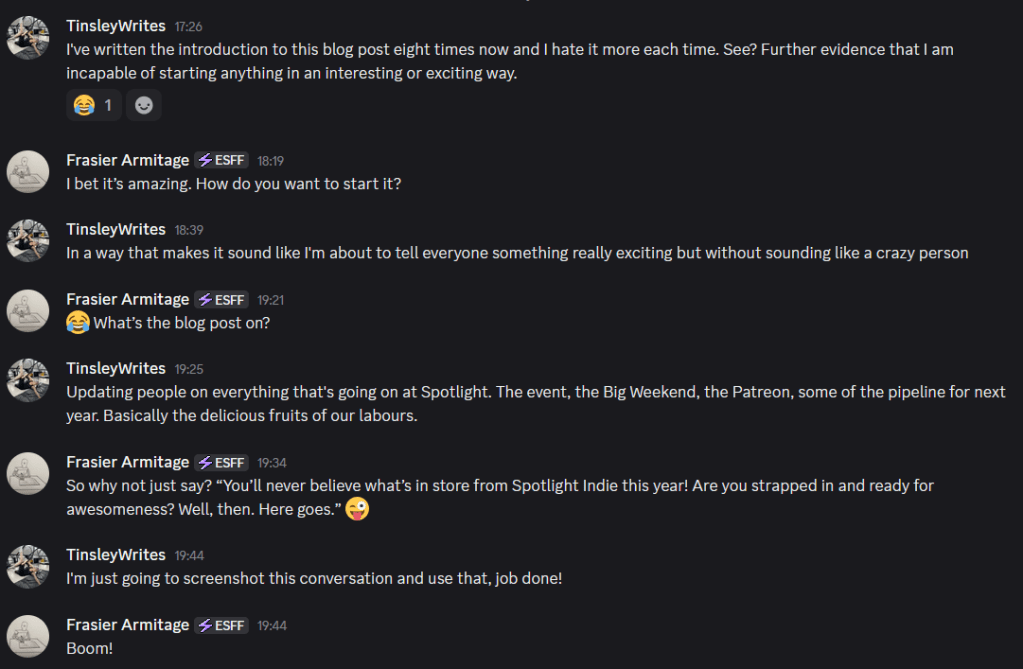The width and height of the screenshot is (1023, 669).
Task: Click the ESFF server tag at 18:19
Action: pos(221,160)
